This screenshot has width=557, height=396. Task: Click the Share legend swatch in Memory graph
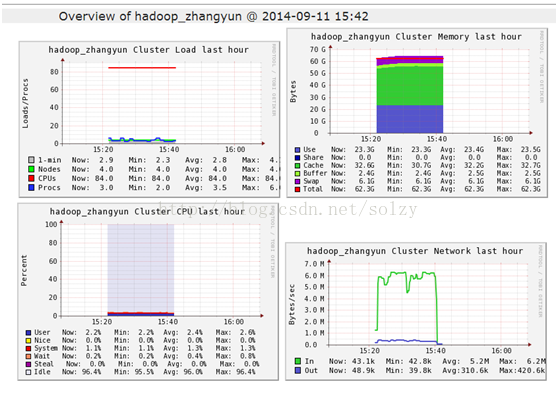pos(298,158)
